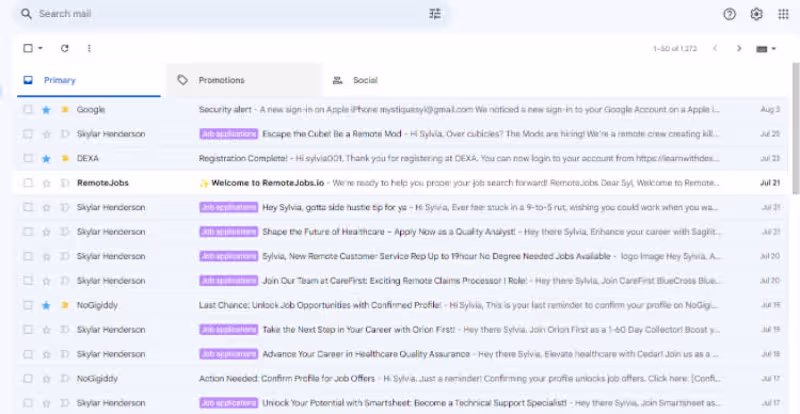The width and height of the screenshot is (800, 414).
Task: Unstar the DEXA Registration Complete email
Action: pos(46,159)
